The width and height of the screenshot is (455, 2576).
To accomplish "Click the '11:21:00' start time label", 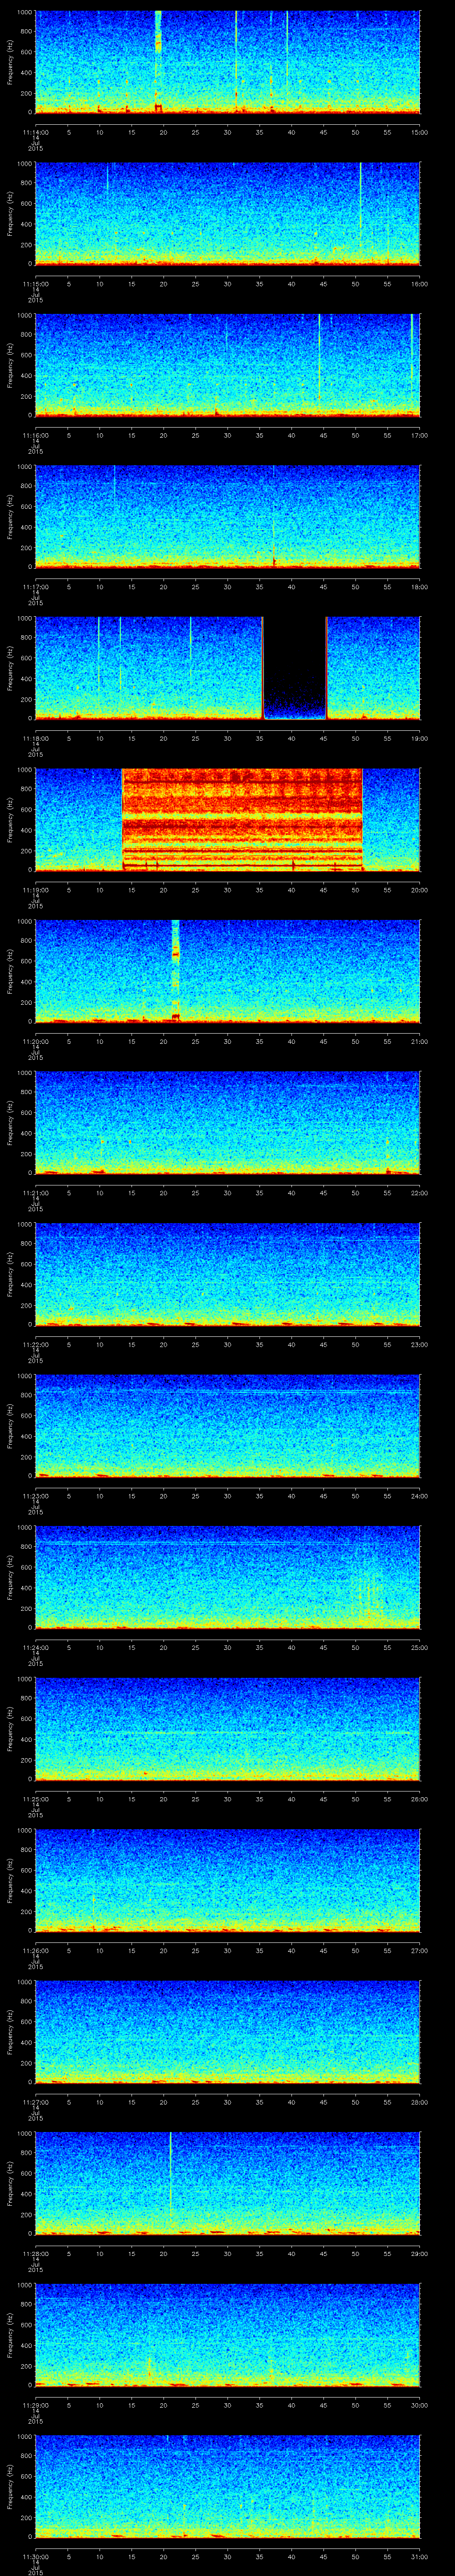I will (x=35, y=1193).
